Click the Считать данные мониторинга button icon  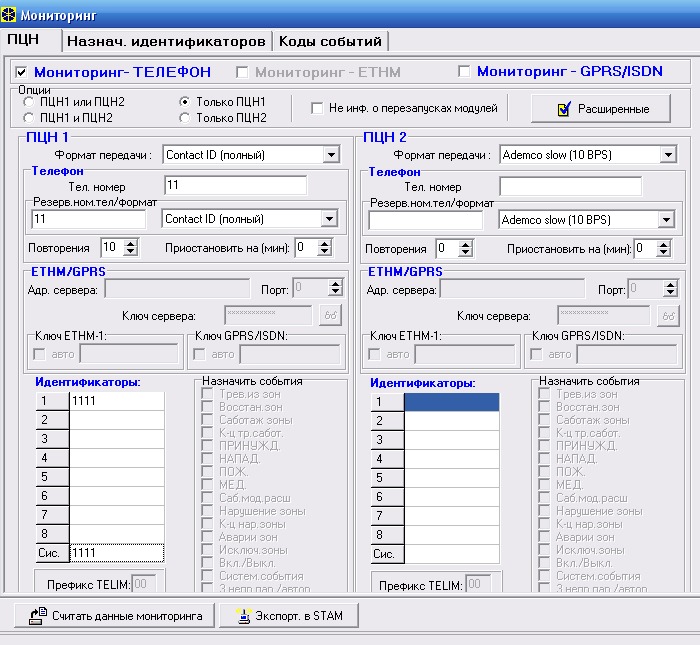pyautogui.click(x=37, y=616)
